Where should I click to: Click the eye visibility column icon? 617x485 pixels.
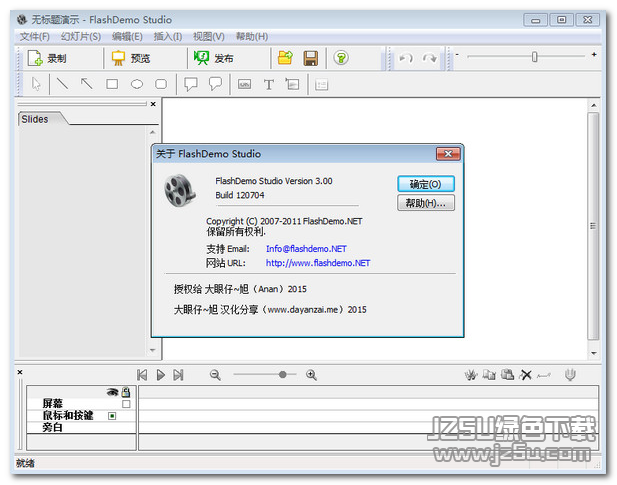[x=113, y=392]
